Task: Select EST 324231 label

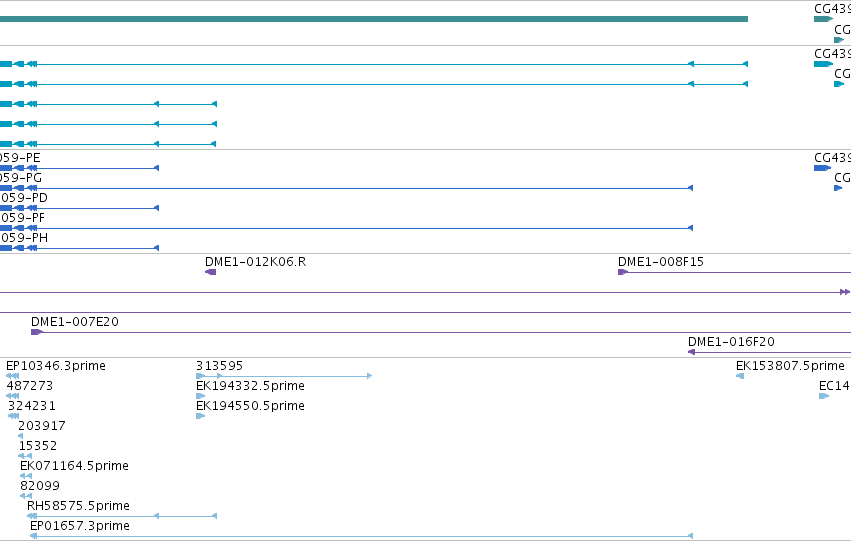Action: click(31, 406)
